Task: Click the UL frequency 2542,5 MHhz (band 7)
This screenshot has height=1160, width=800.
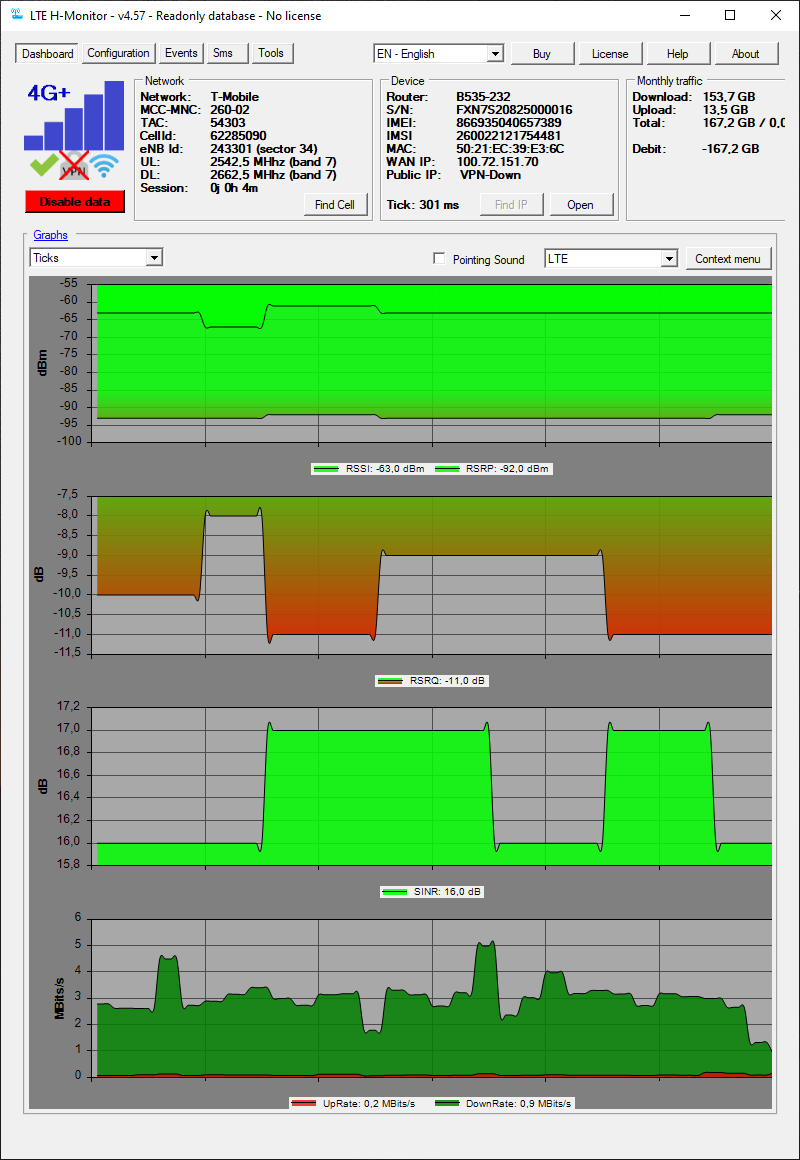Action: [x=273, y=162]
